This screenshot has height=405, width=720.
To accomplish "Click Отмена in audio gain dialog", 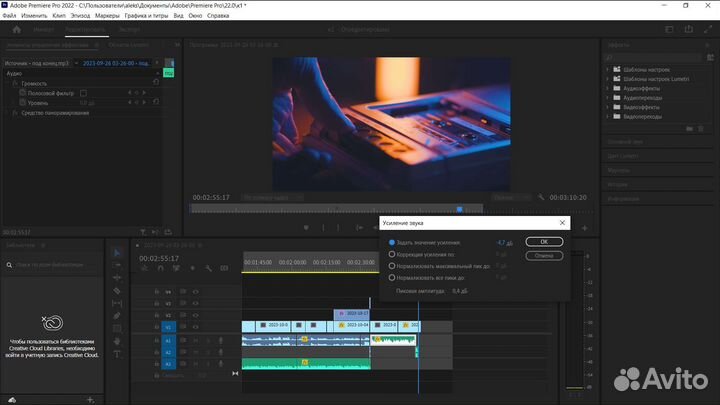I will point(544,255).
